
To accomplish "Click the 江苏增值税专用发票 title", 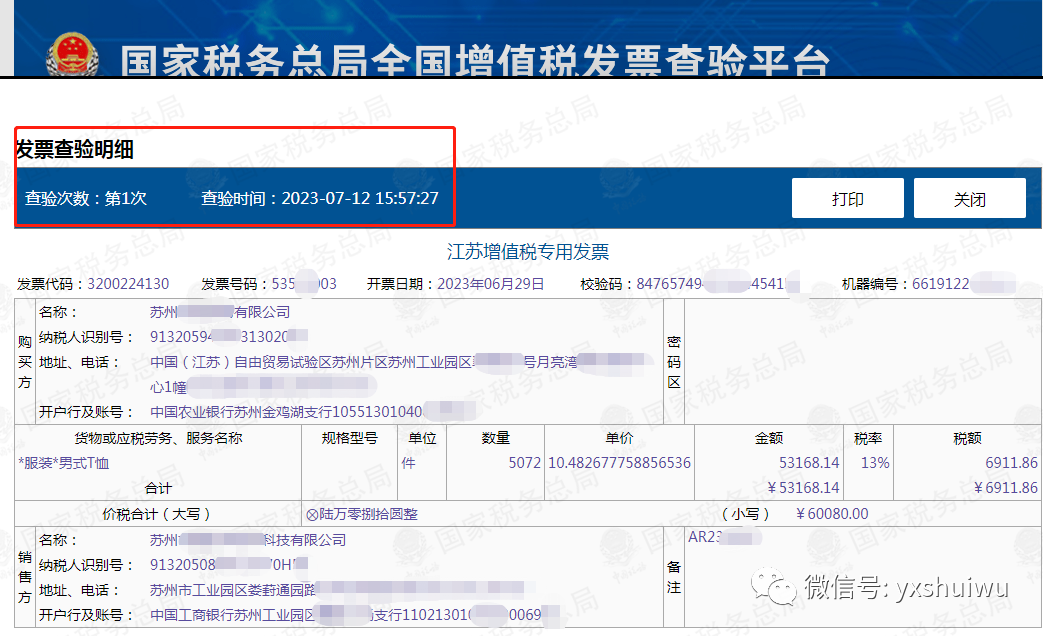I will 527,251.
